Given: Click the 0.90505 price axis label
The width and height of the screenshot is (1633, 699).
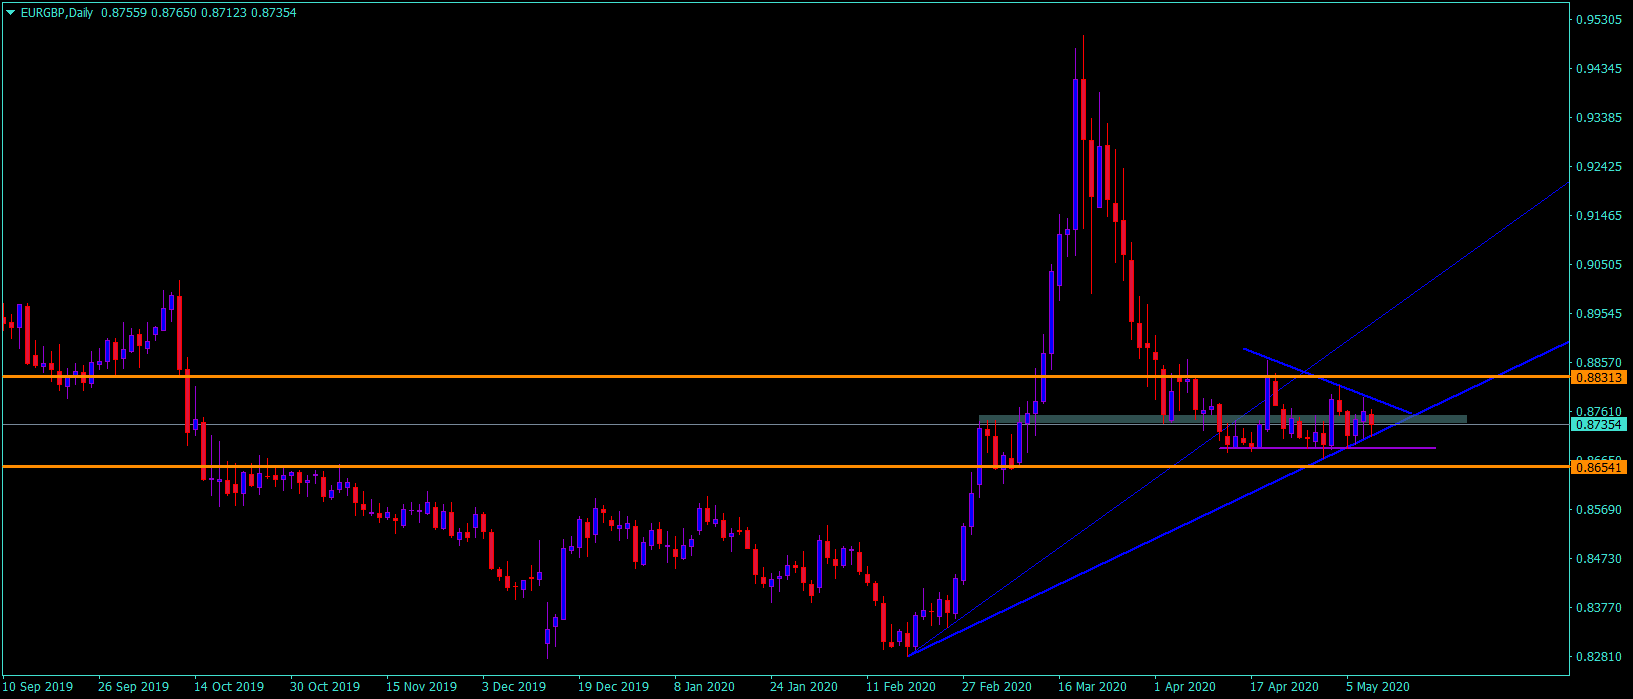Looking at the screenshot, I should 1598,265.
